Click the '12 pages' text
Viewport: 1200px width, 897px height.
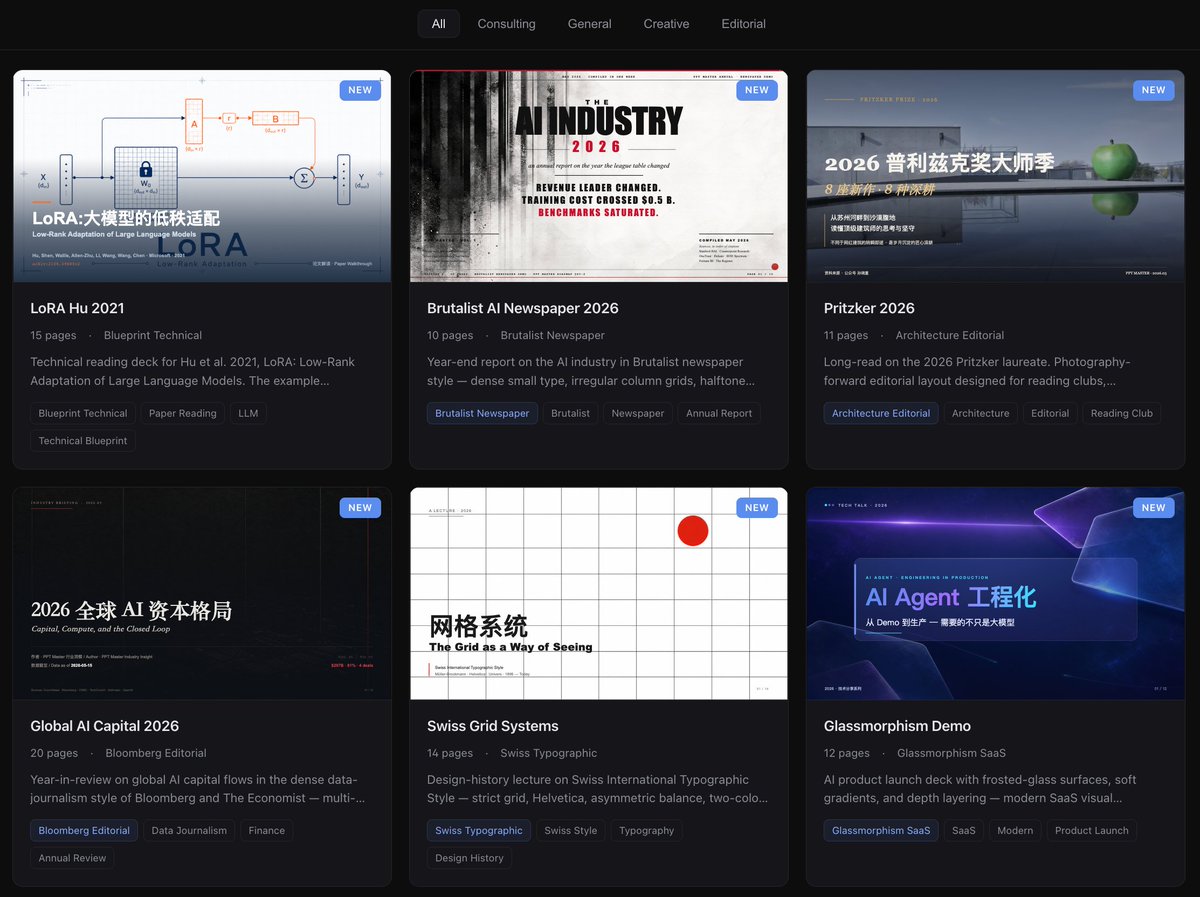click(847, 753)
